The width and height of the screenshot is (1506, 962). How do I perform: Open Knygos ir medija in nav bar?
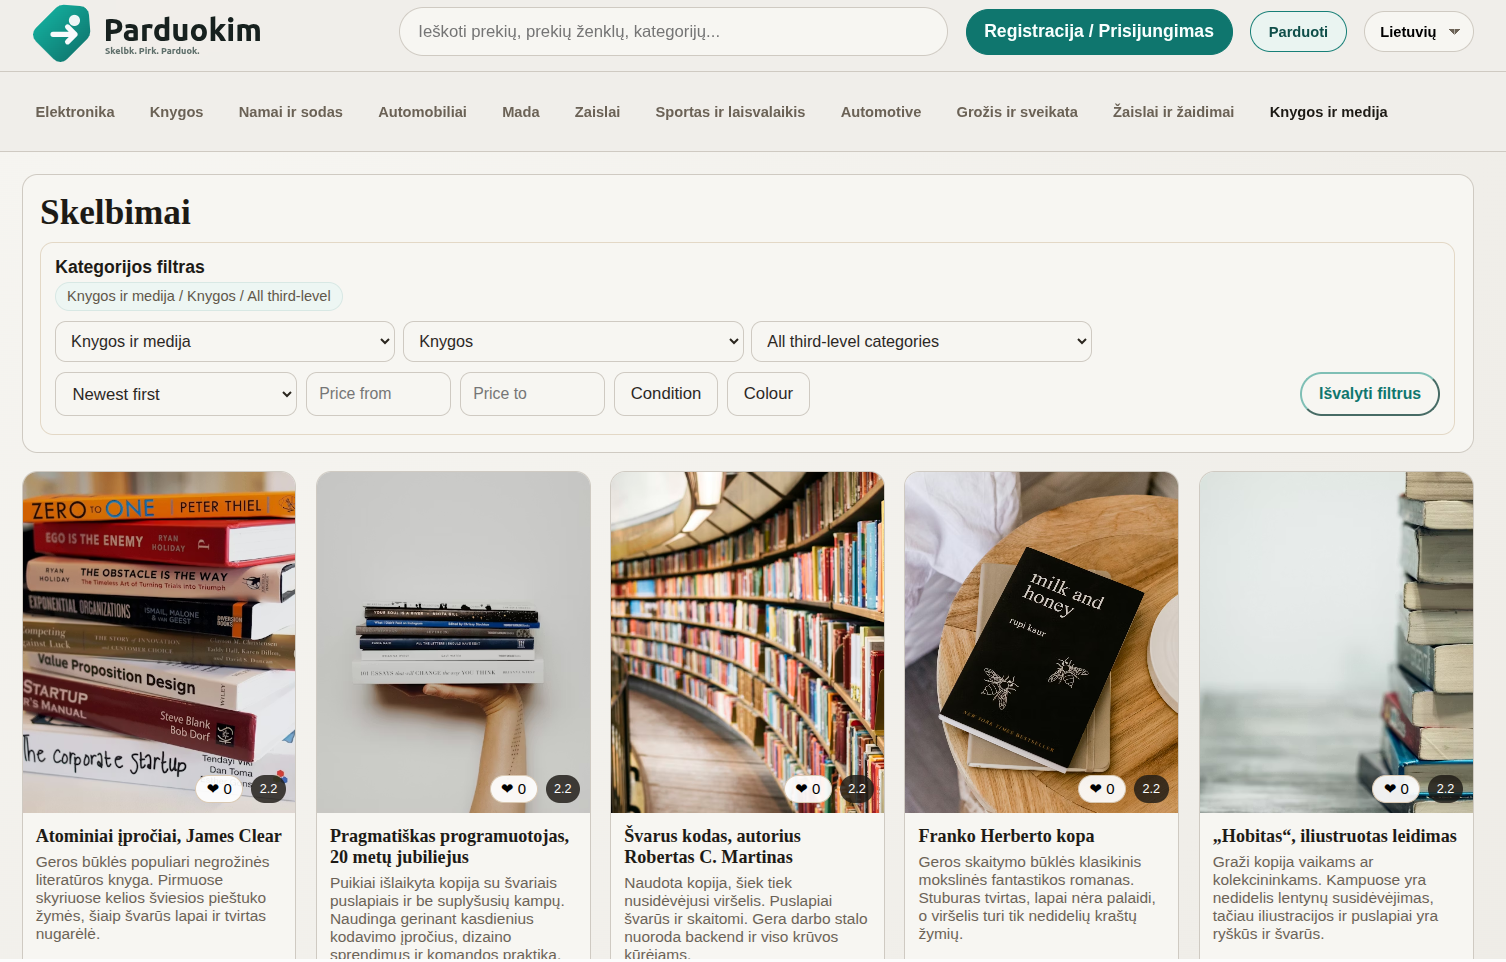tap(1328, 112)
